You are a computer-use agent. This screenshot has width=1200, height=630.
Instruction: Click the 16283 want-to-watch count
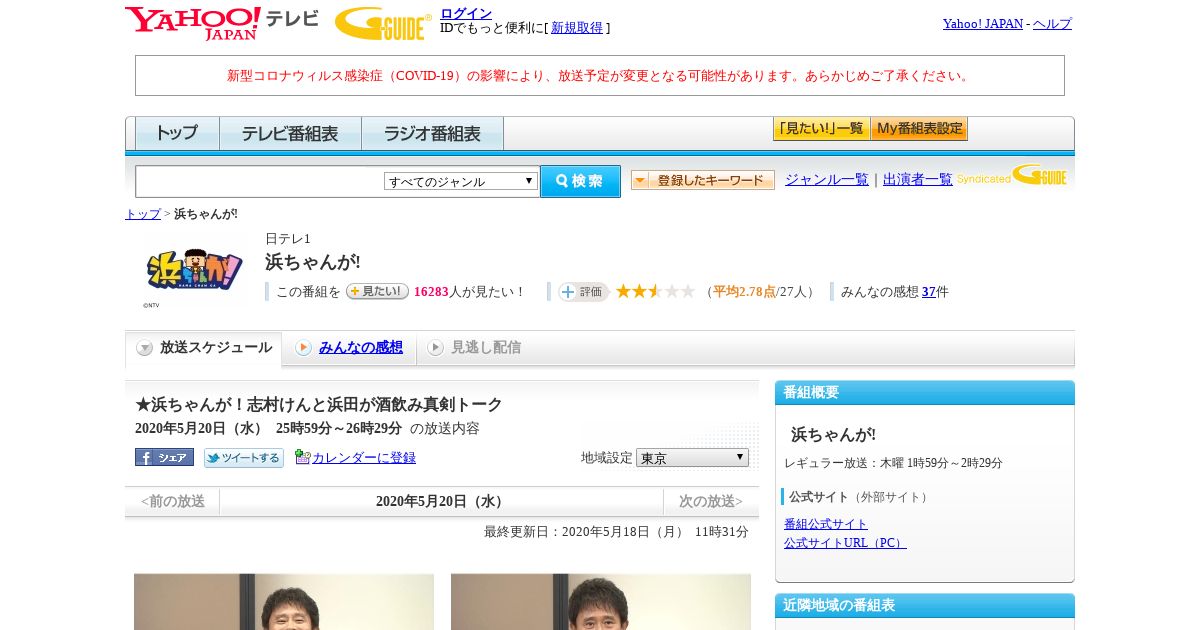[431, 292]
